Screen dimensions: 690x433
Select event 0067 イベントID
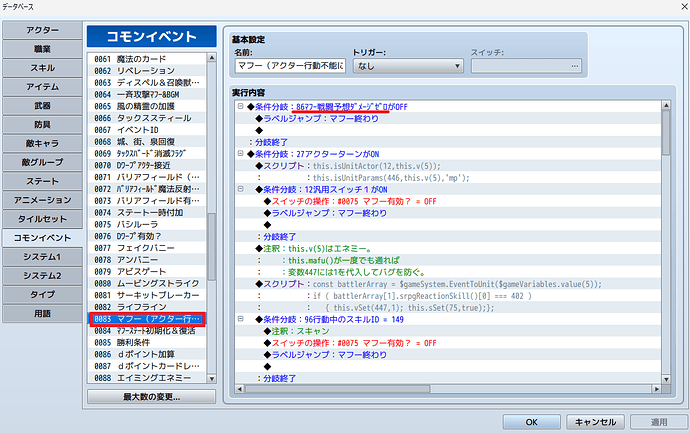147,130
